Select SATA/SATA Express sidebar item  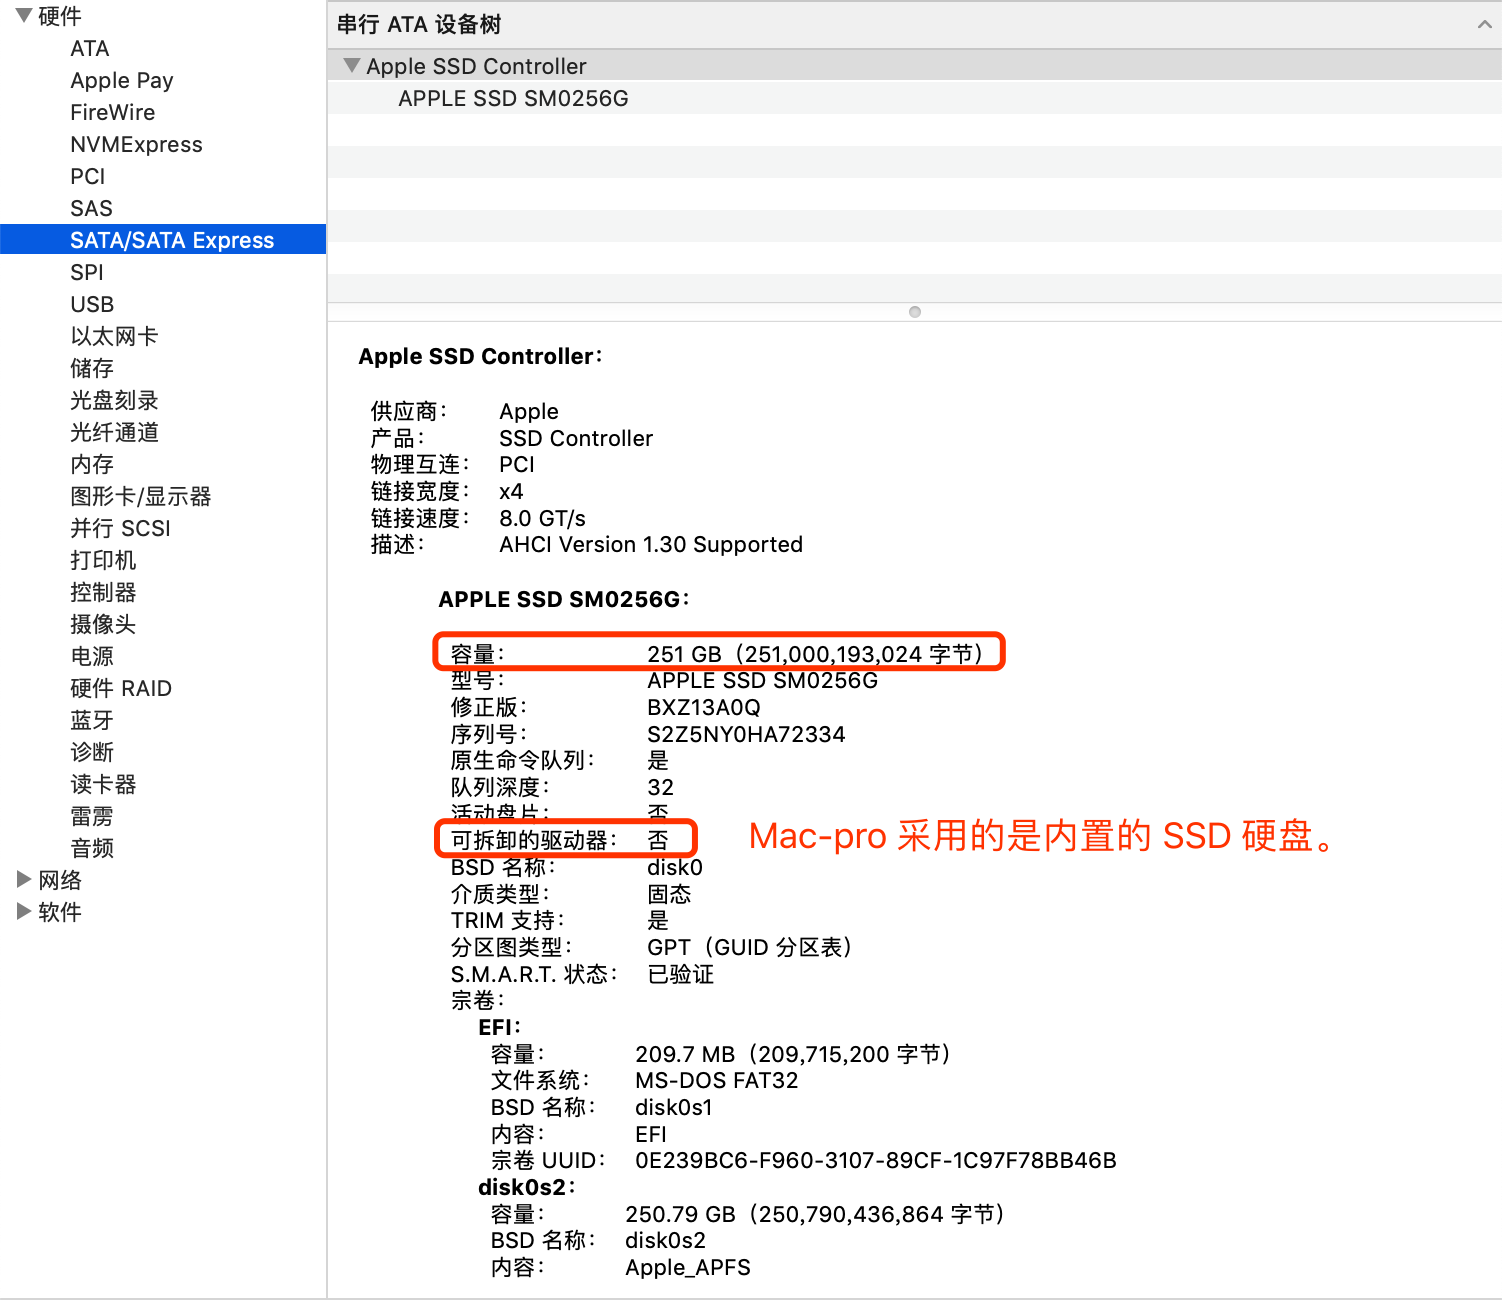pos(163,240)
